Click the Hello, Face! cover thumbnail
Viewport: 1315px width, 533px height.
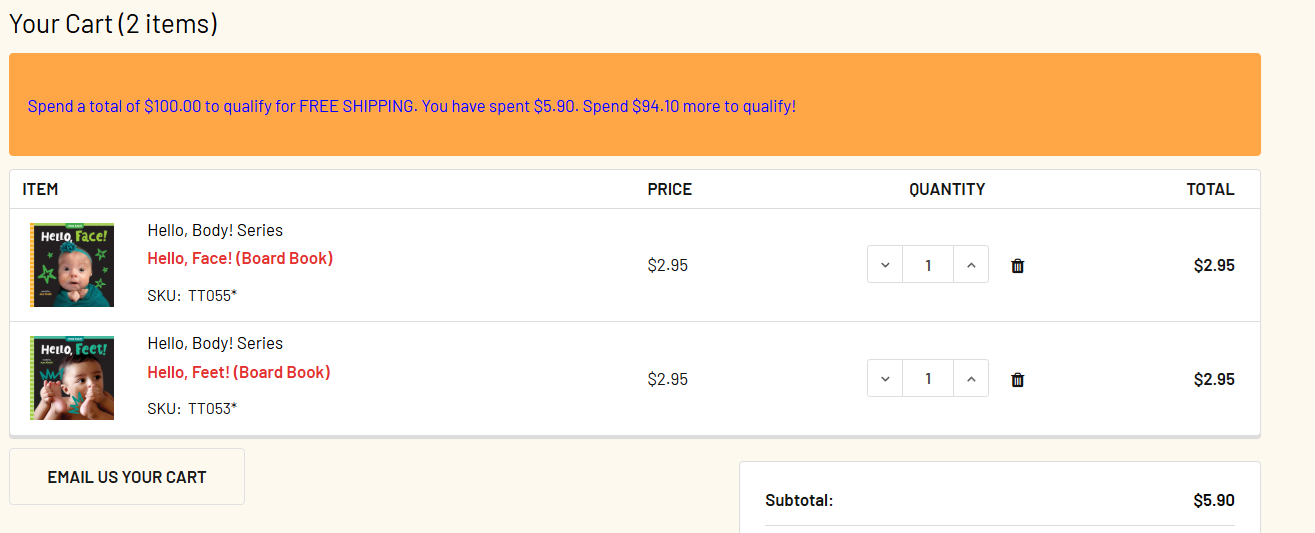click(72, 265)
